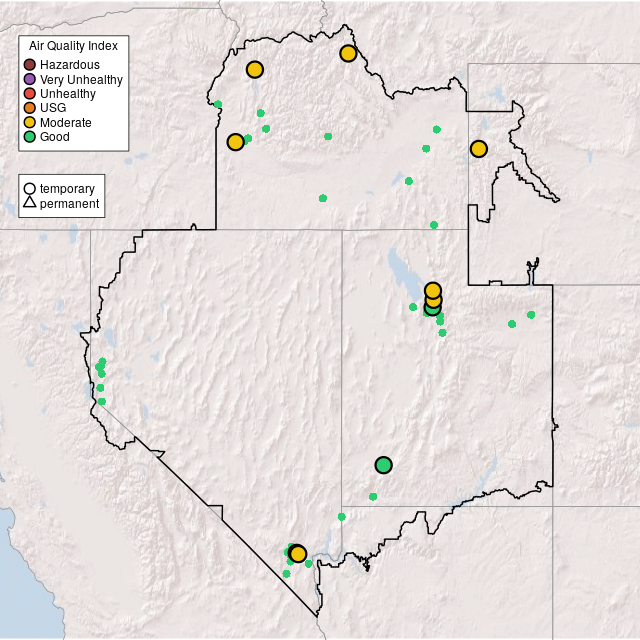Select the southernmost yellow Moderate marker near Las Vegas
Screen dimensions: 640x640
(297, 554)
